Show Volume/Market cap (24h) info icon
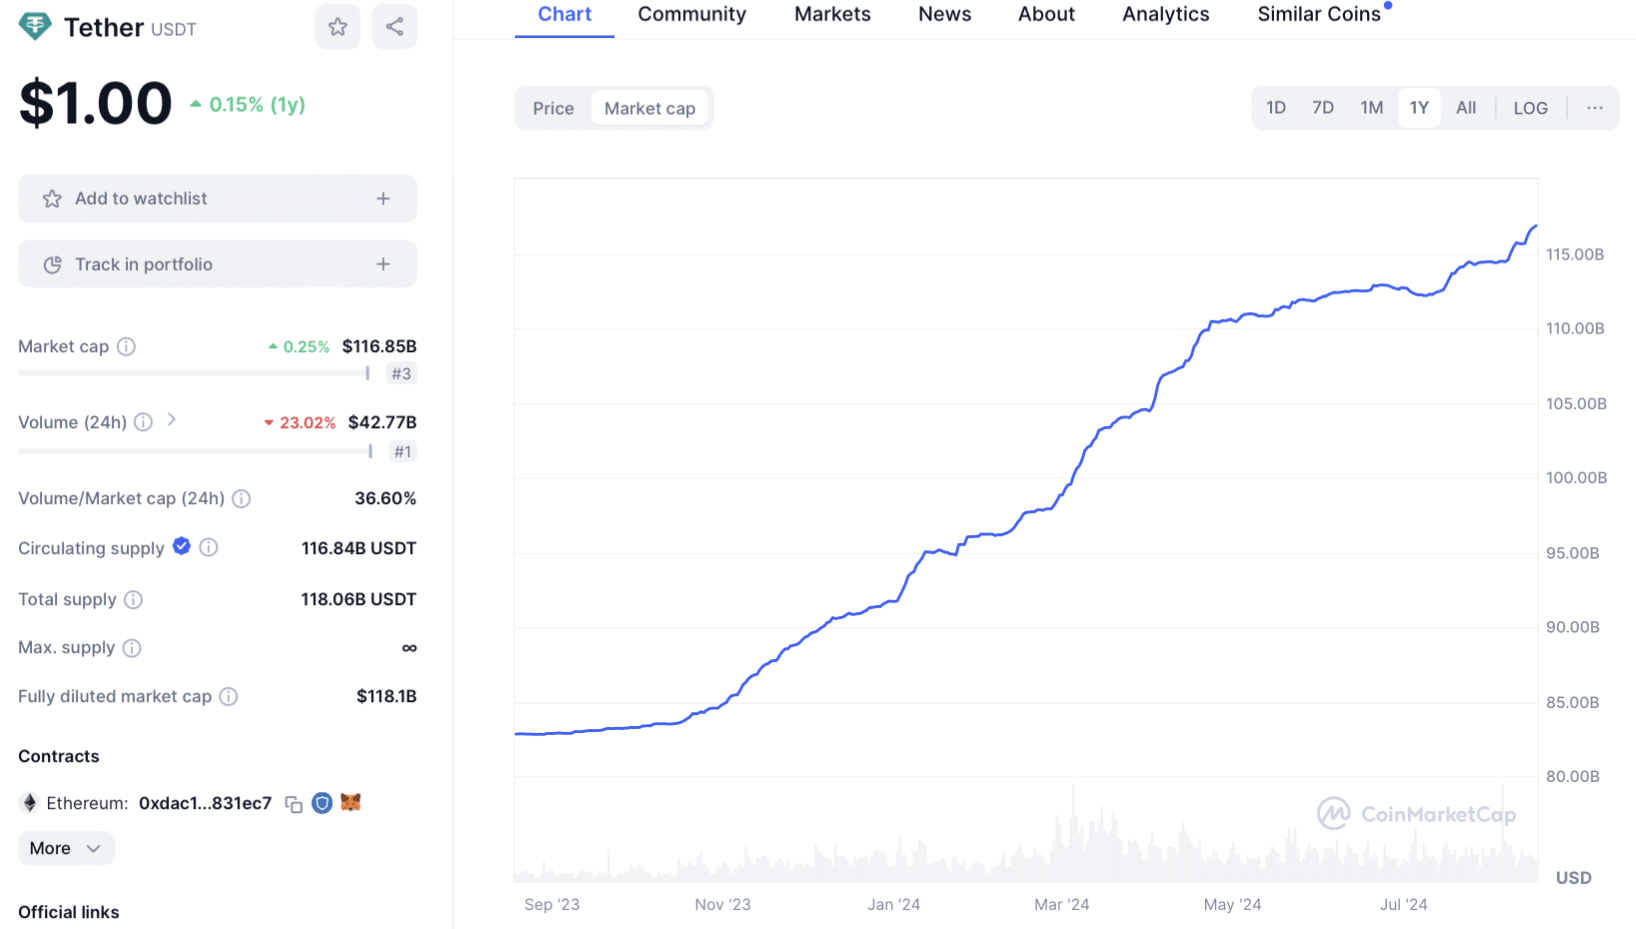Image resolution: width=1636 pixels, height=929 pixels. [242, 498]
